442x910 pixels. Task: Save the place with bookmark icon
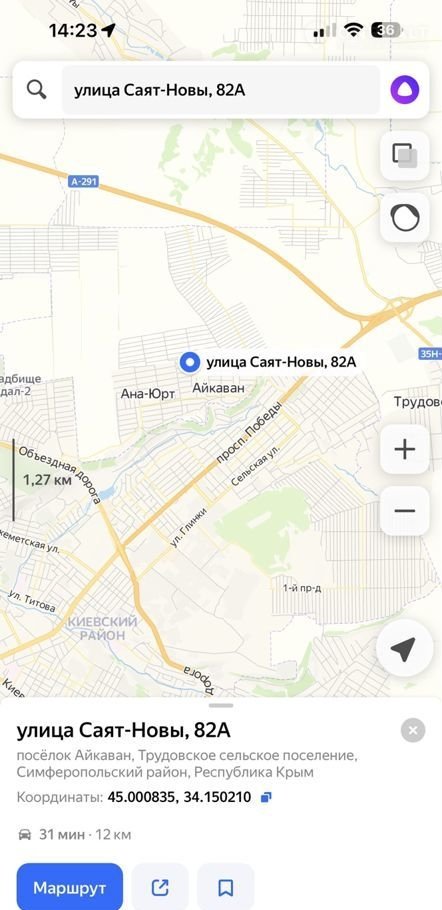(225, 887)
